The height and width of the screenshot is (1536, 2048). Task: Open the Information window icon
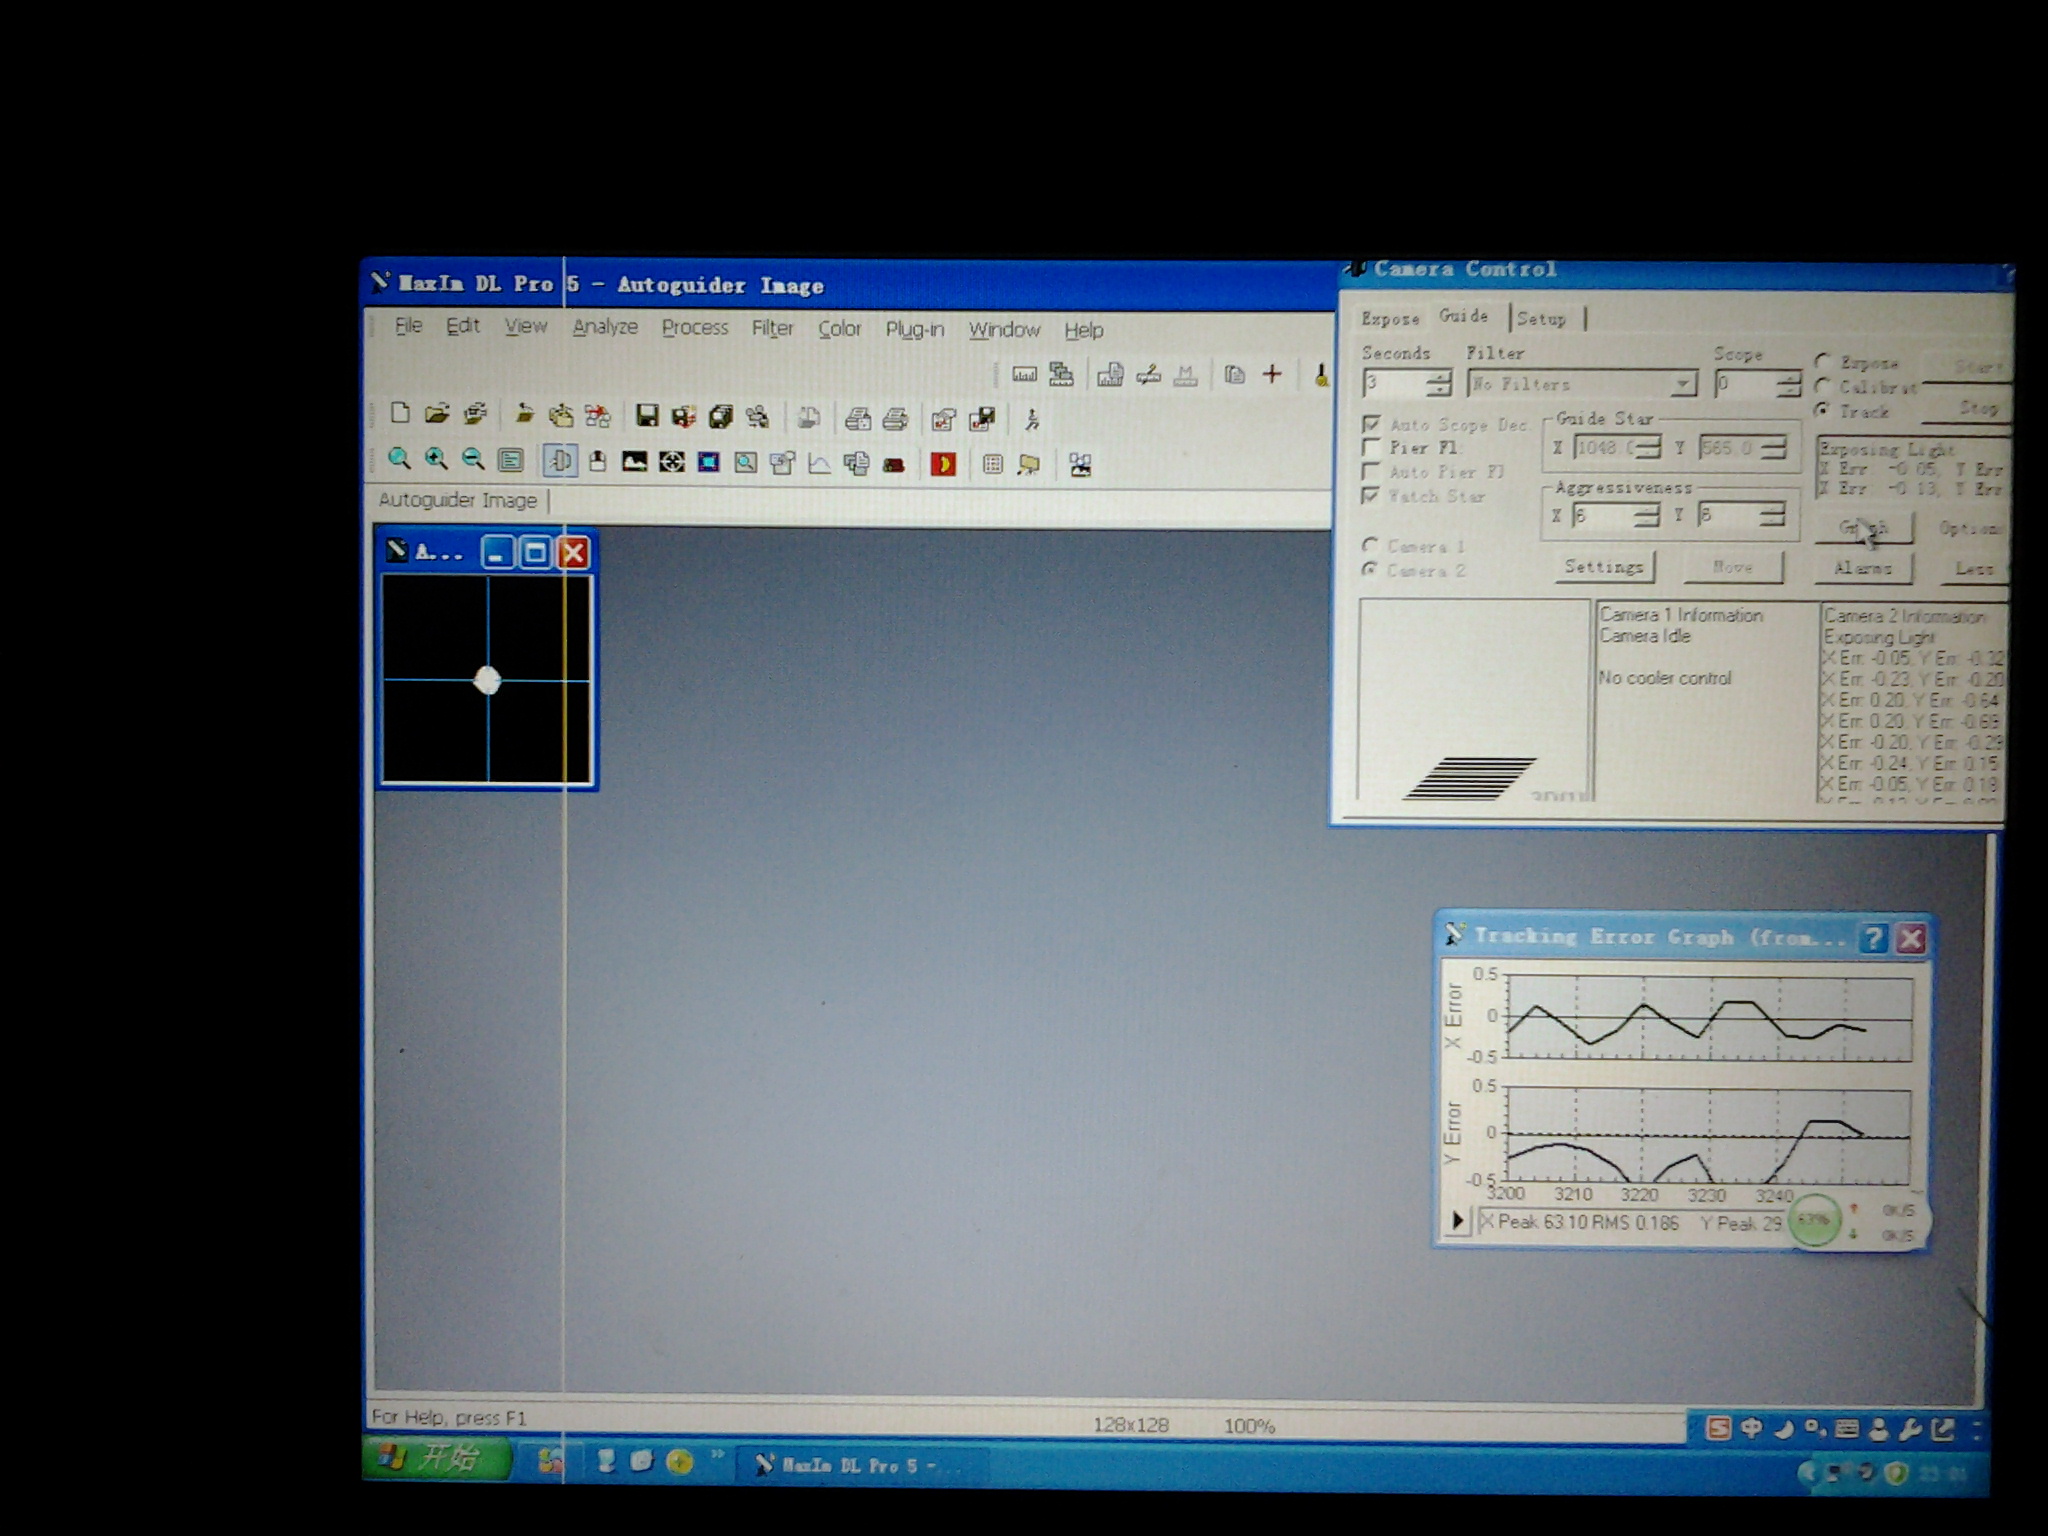click(510, 460)
